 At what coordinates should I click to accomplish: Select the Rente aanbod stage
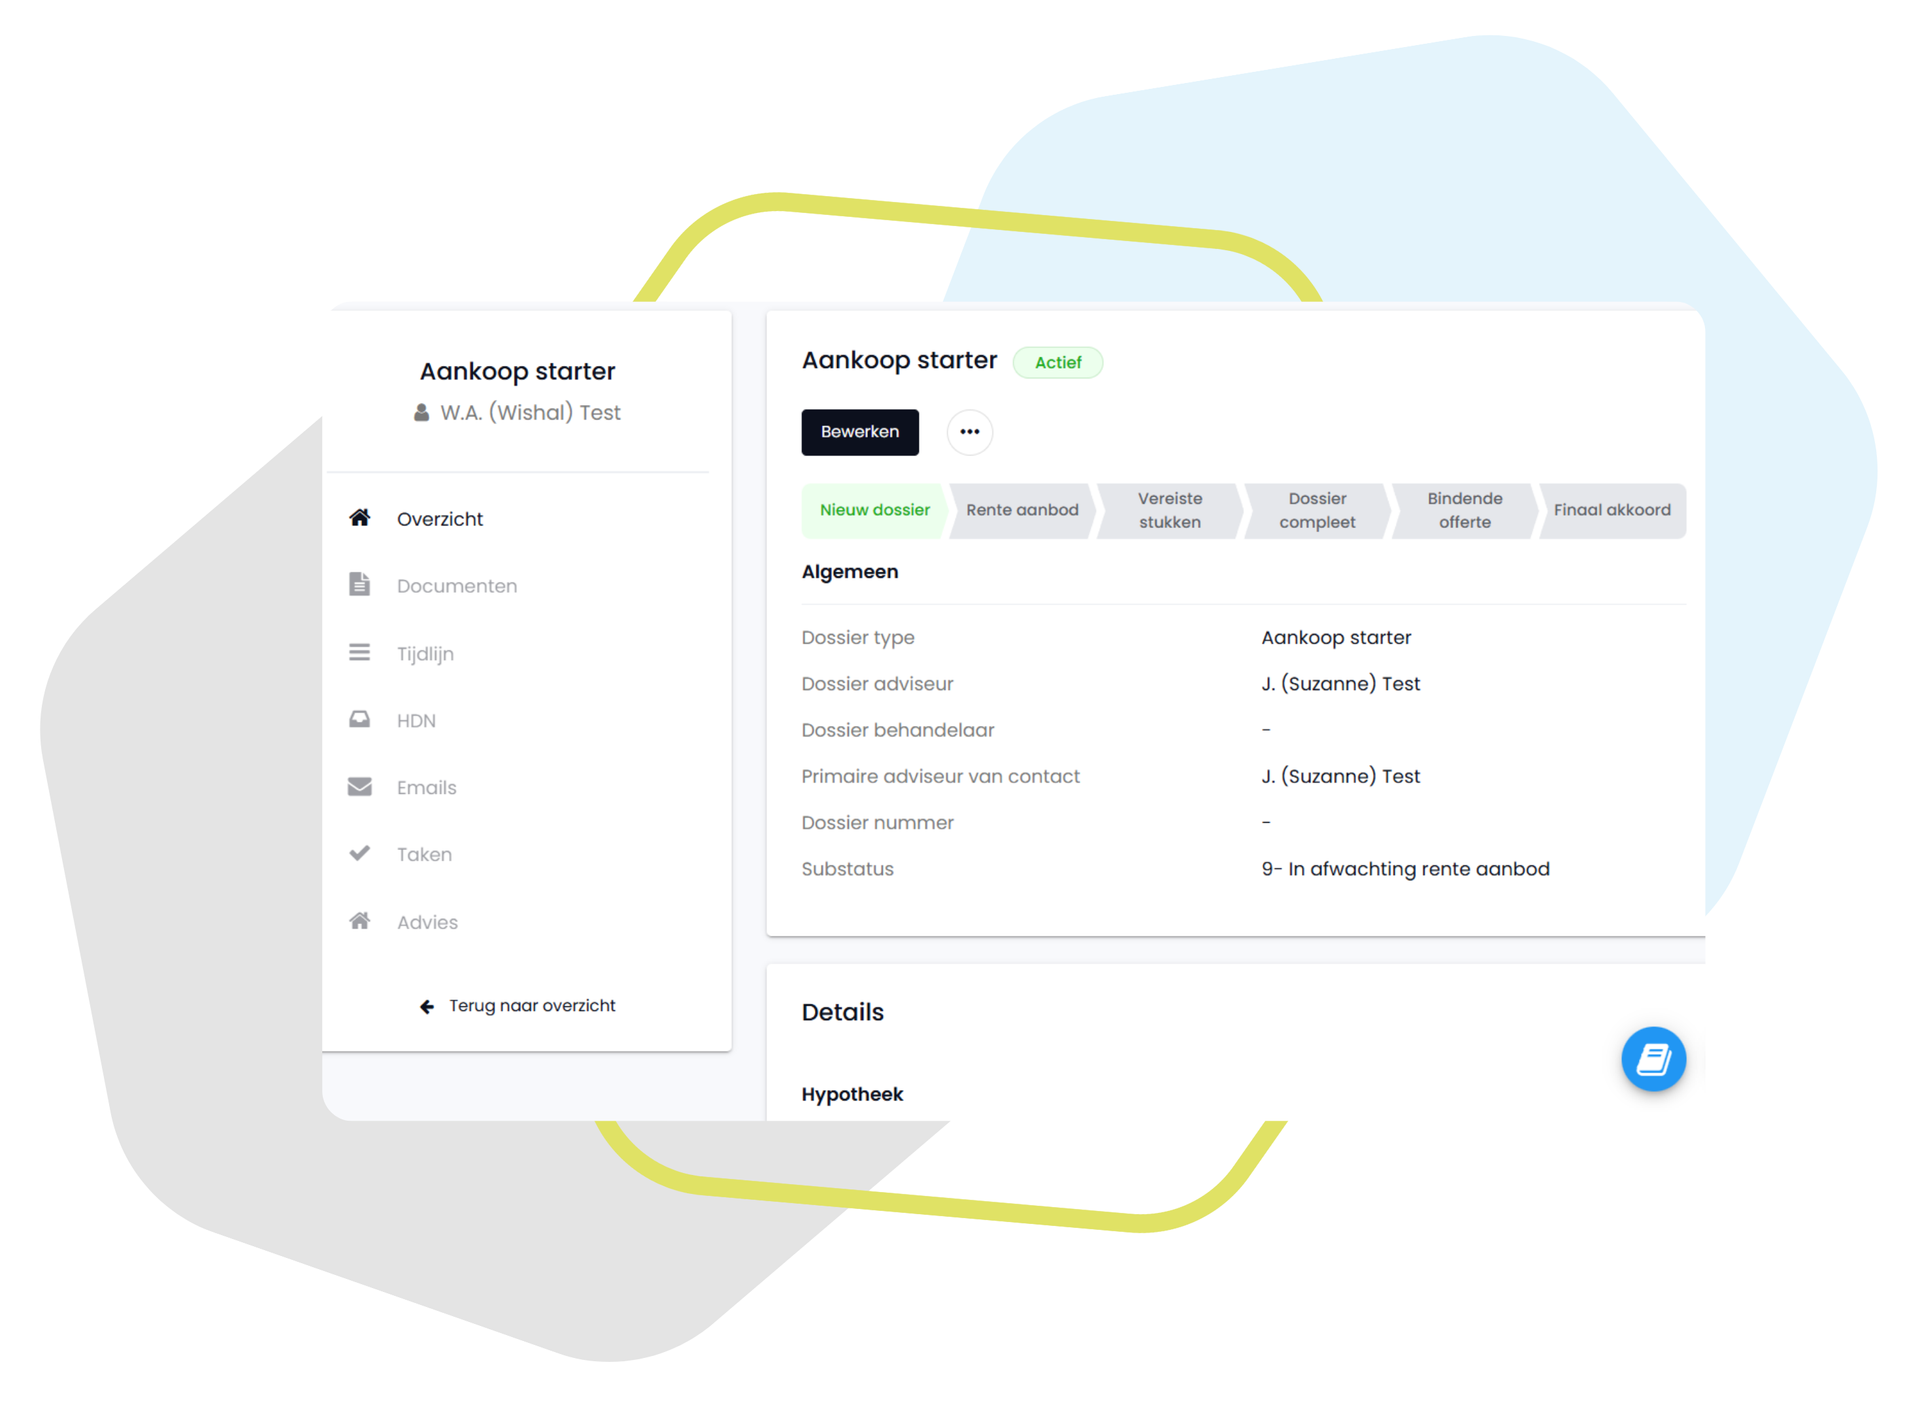[1022, 510]
